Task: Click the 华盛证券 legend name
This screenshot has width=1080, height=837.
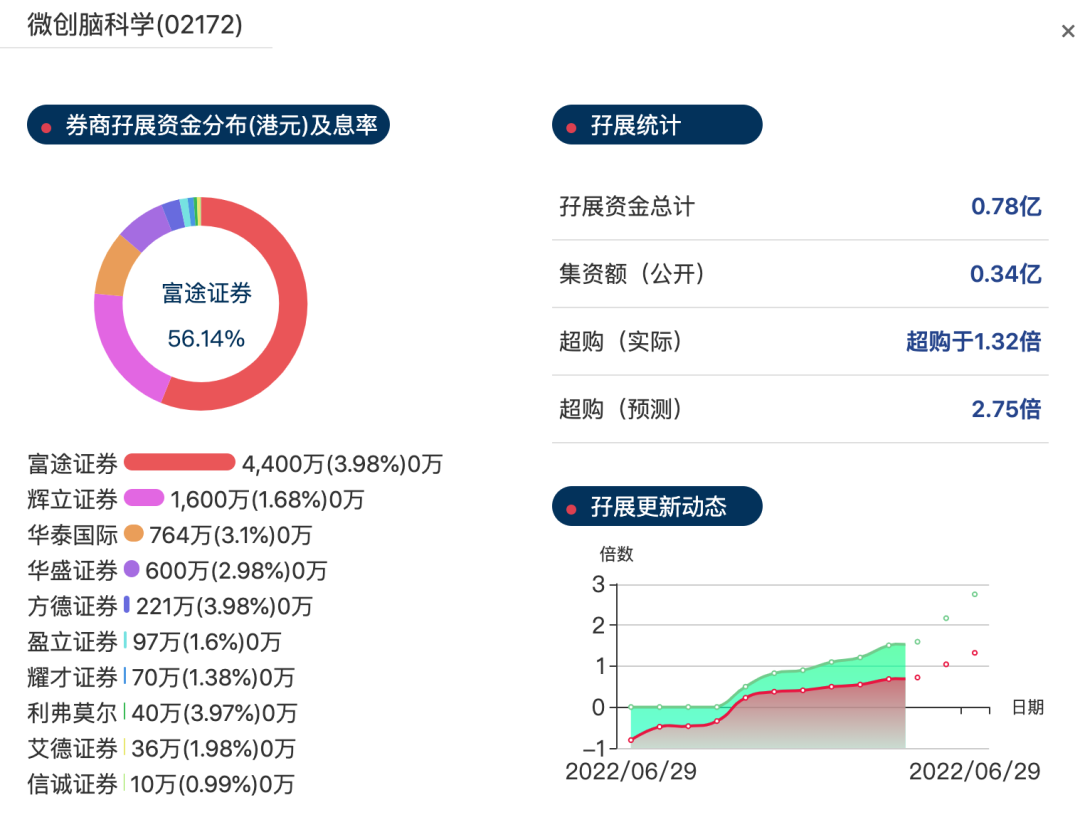Action: (x=72, y=570)
